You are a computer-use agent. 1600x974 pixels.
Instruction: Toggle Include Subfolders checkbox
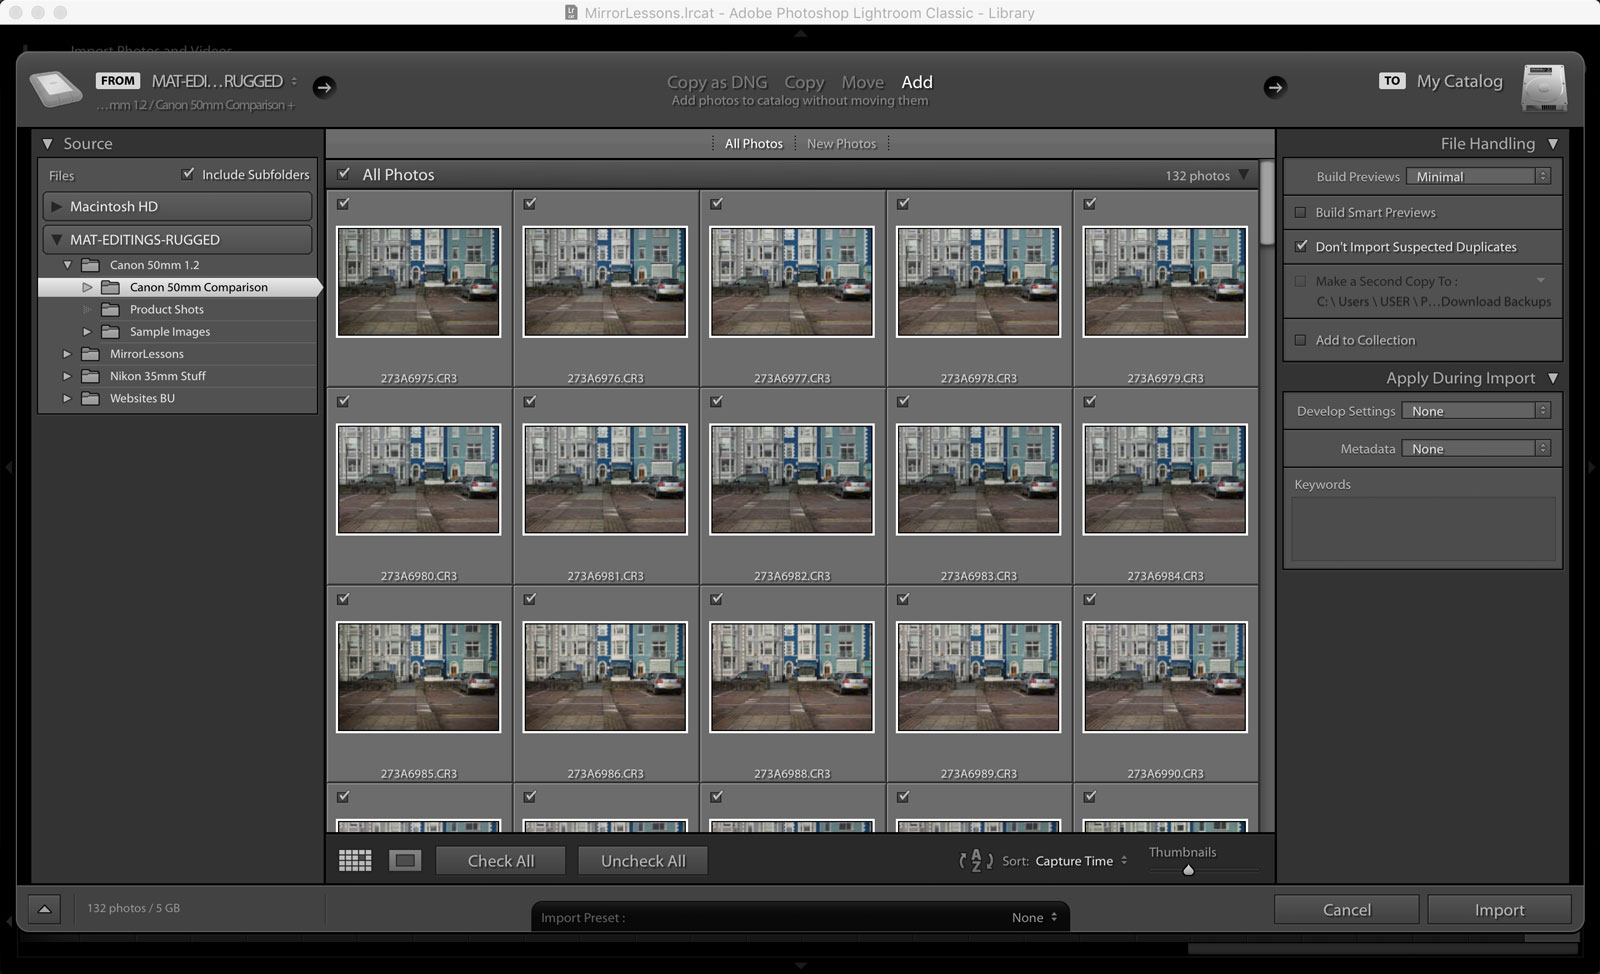(x=188, y=174)
